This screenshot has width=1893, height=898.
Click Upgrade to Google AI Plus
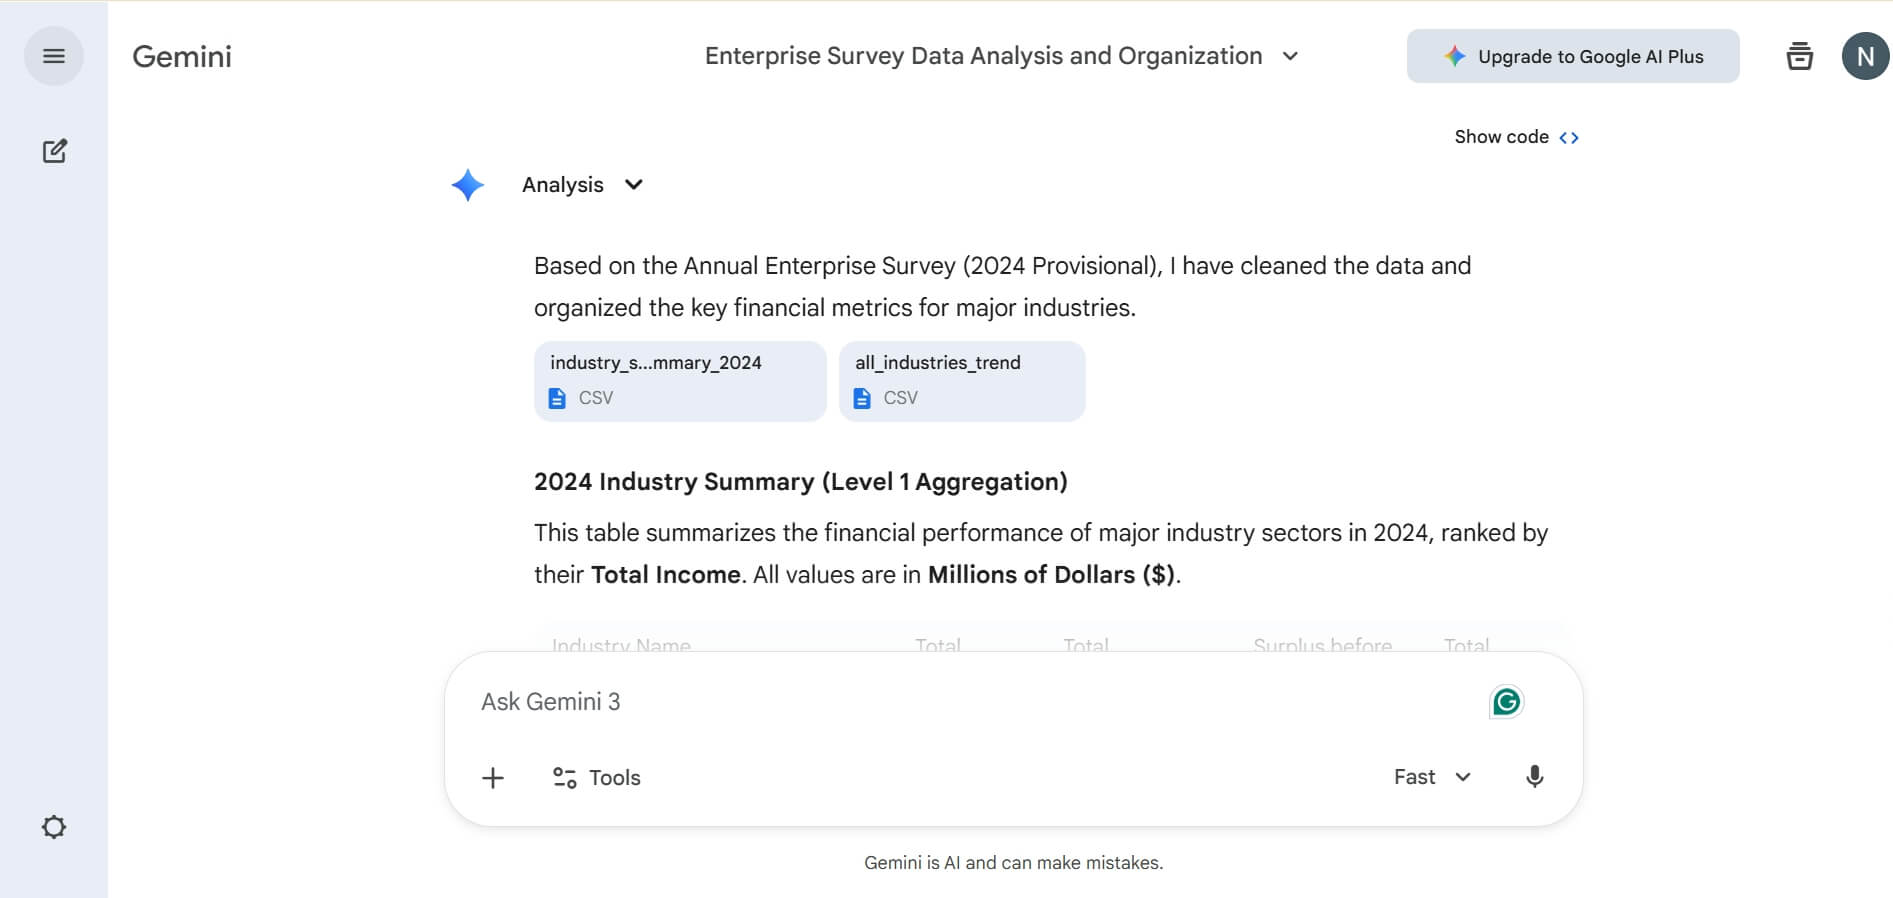point(1572,56)
